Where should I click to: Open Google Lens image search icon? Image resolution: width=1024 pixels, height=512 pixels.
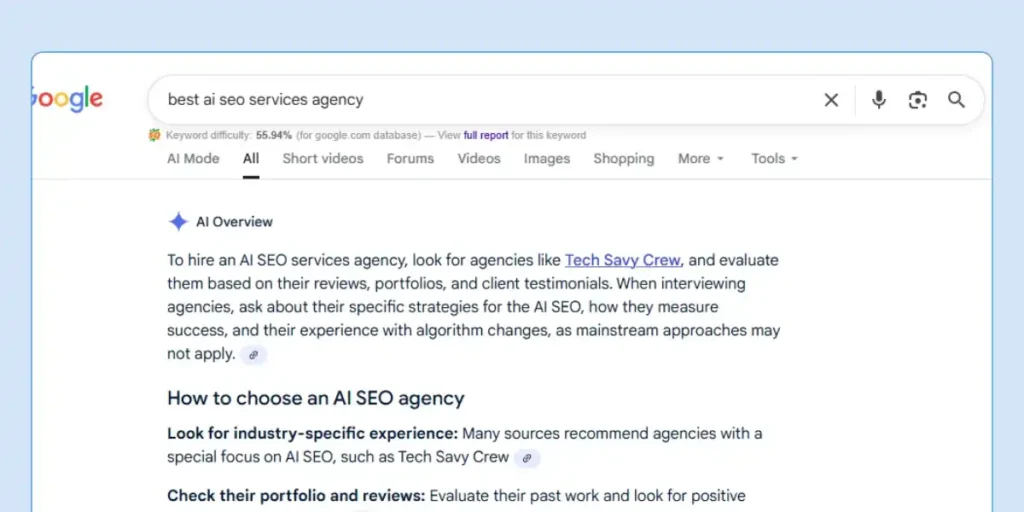tap(917, 100)
